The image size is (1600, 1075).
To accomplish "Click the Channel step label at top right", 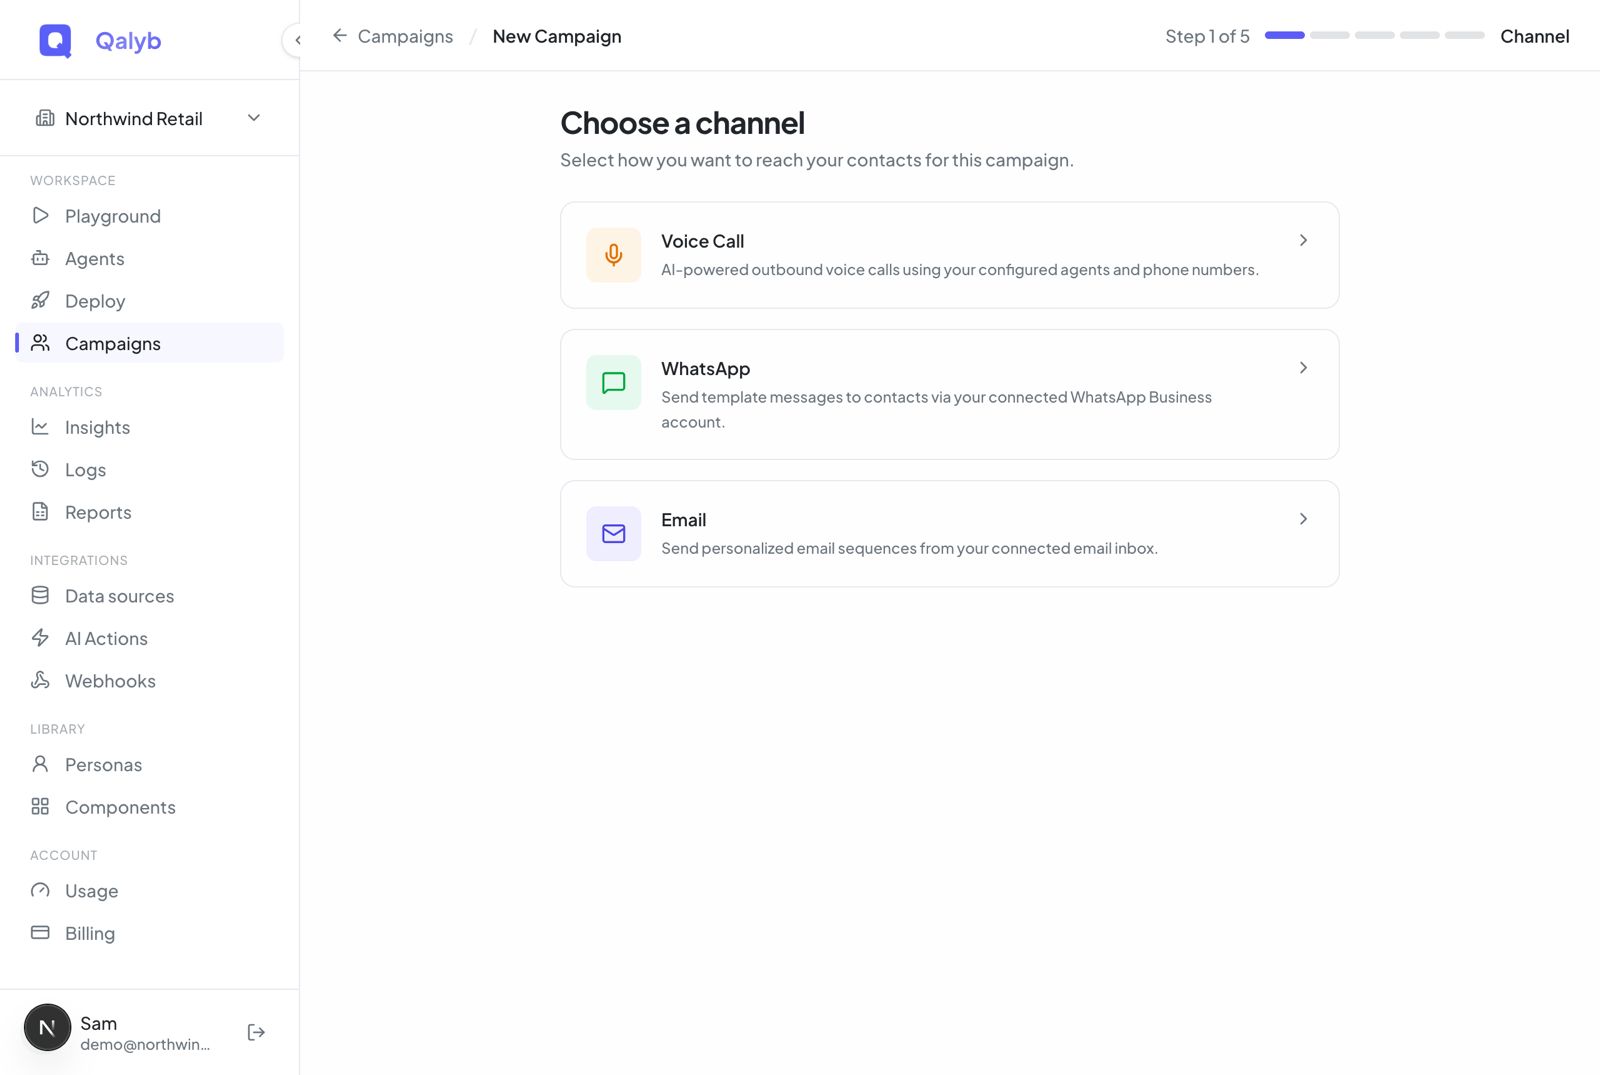I will coord(1534,36).
